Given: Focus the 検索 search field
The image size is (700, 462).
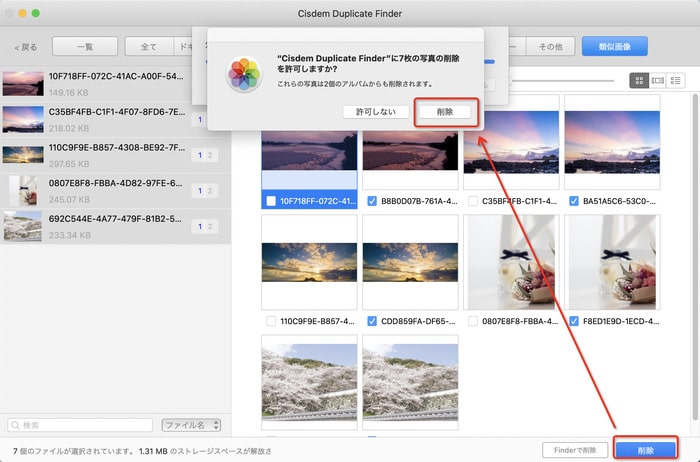Looking at the screenshot, I should [80, 425].
